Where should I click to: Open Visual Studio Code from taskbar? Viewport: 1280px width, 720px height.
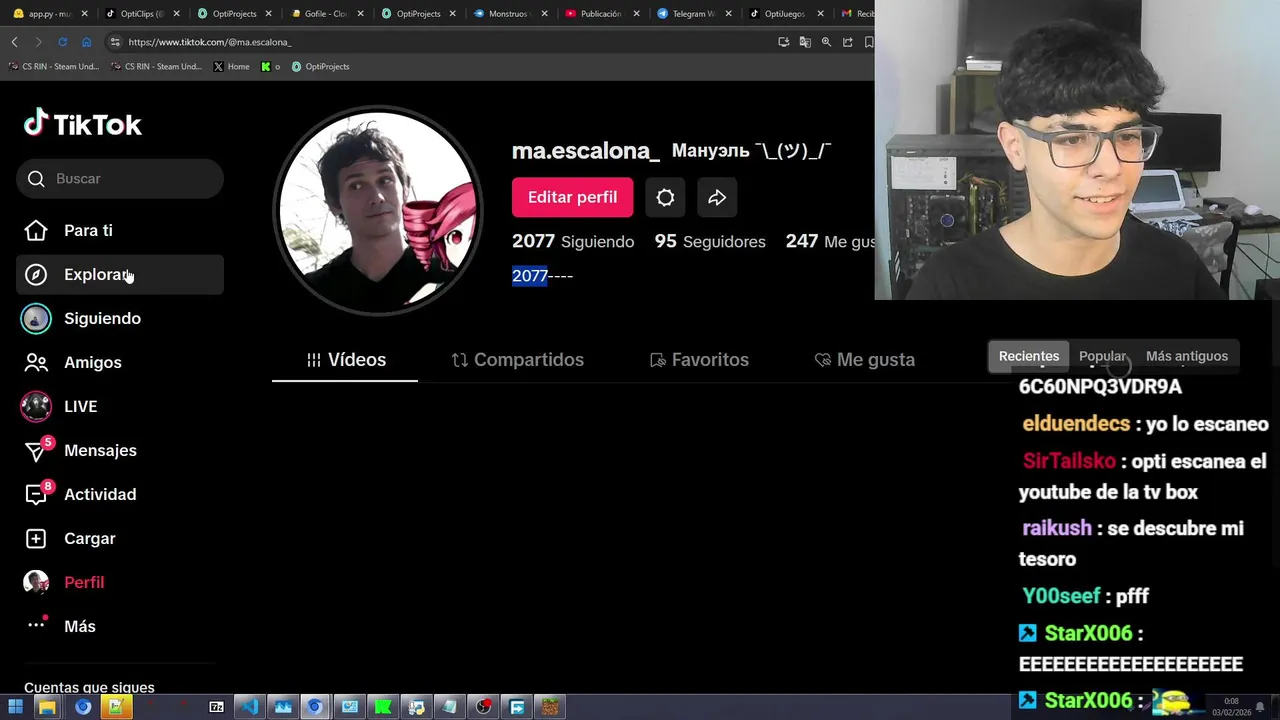(x=249, y=707)
